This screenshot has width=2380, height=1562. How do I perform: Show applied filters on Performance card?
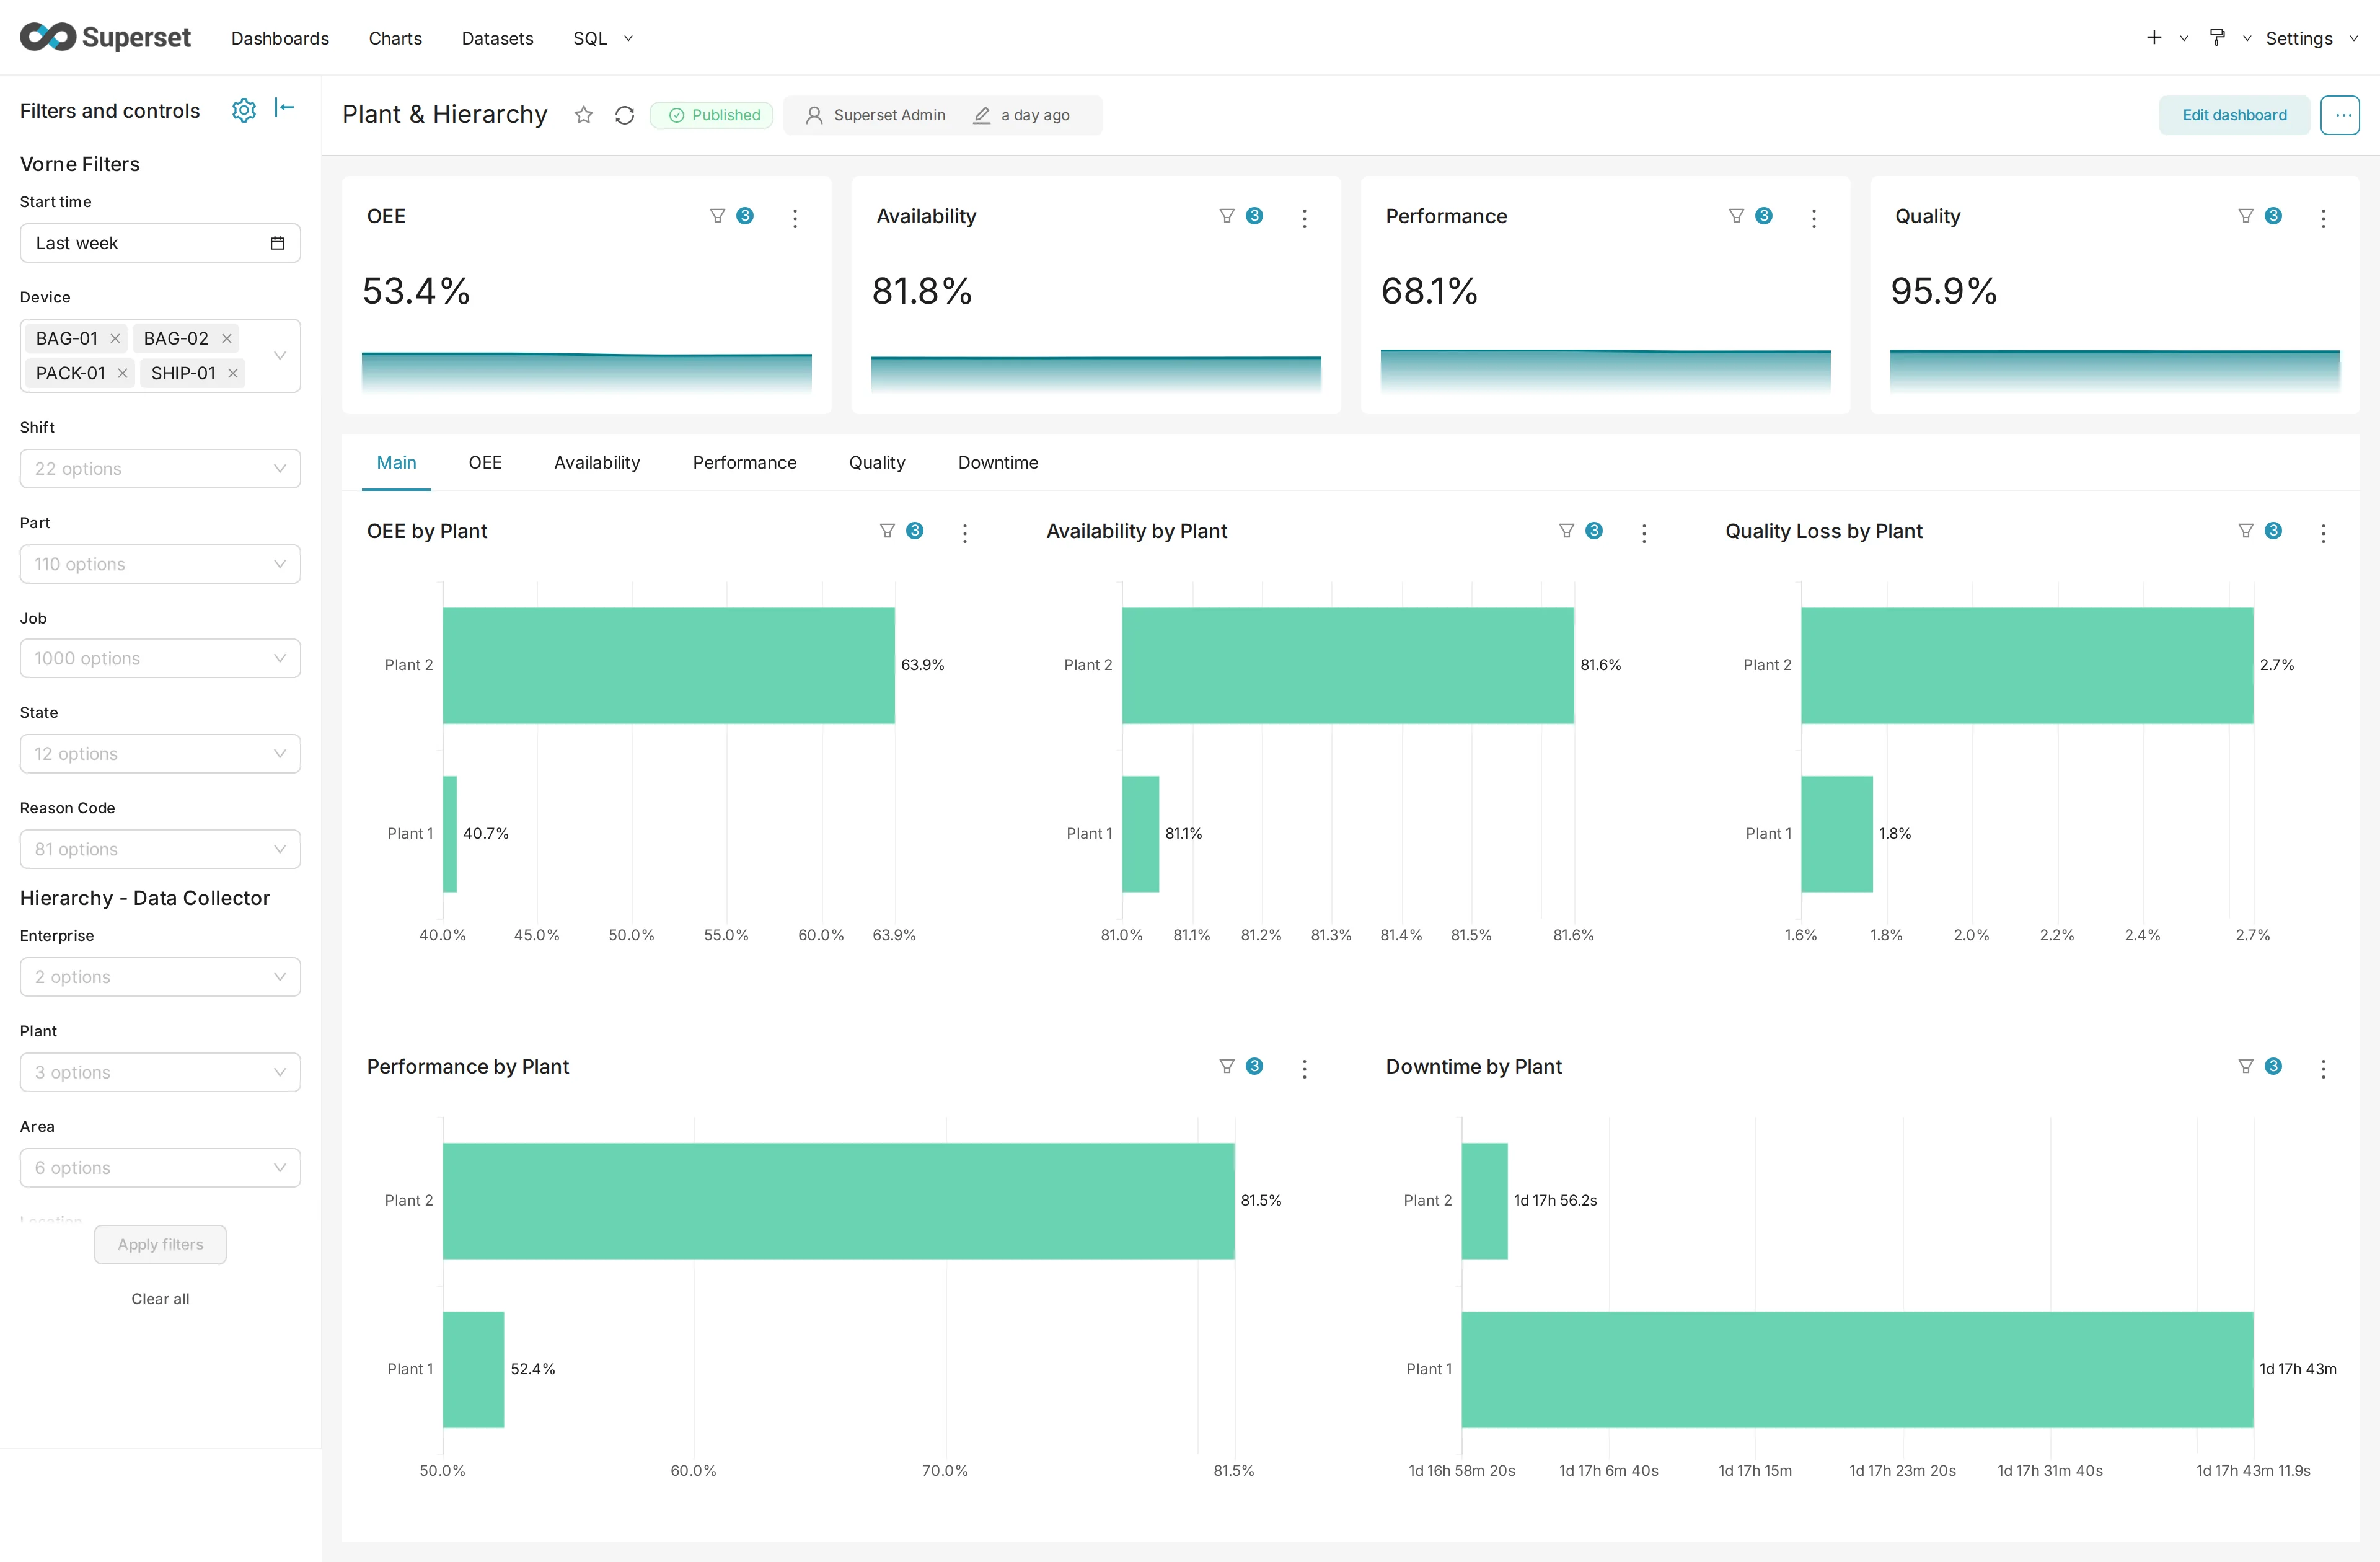click(x=1750, y=216)
